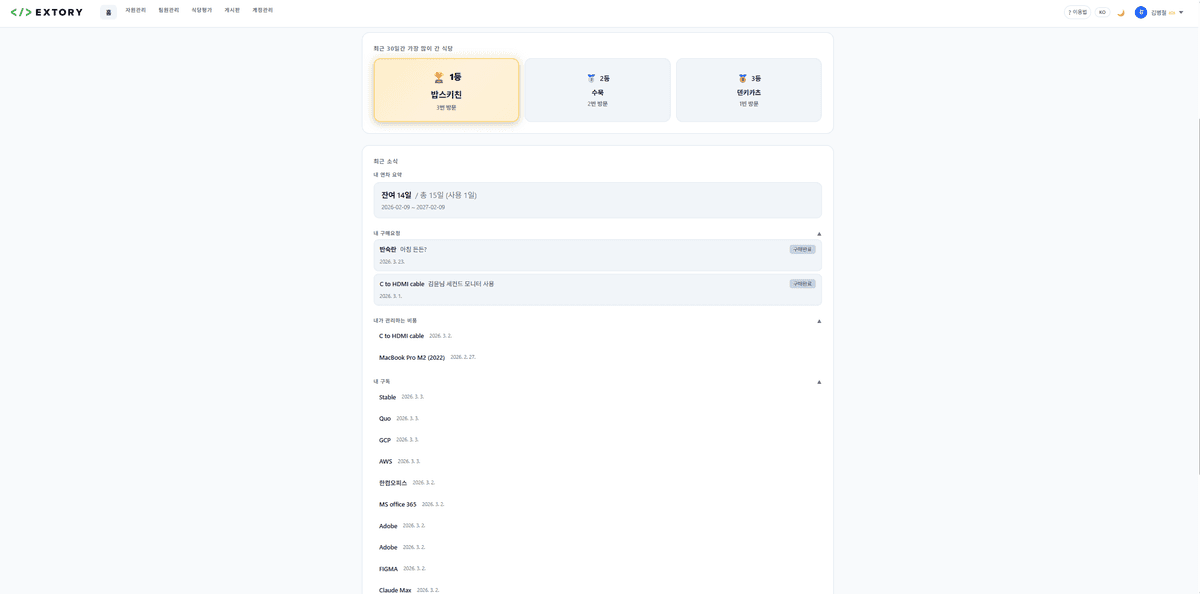
Task: Collapse the 내 구독 section
Action: pyautogui.click(x=819, y=382)
